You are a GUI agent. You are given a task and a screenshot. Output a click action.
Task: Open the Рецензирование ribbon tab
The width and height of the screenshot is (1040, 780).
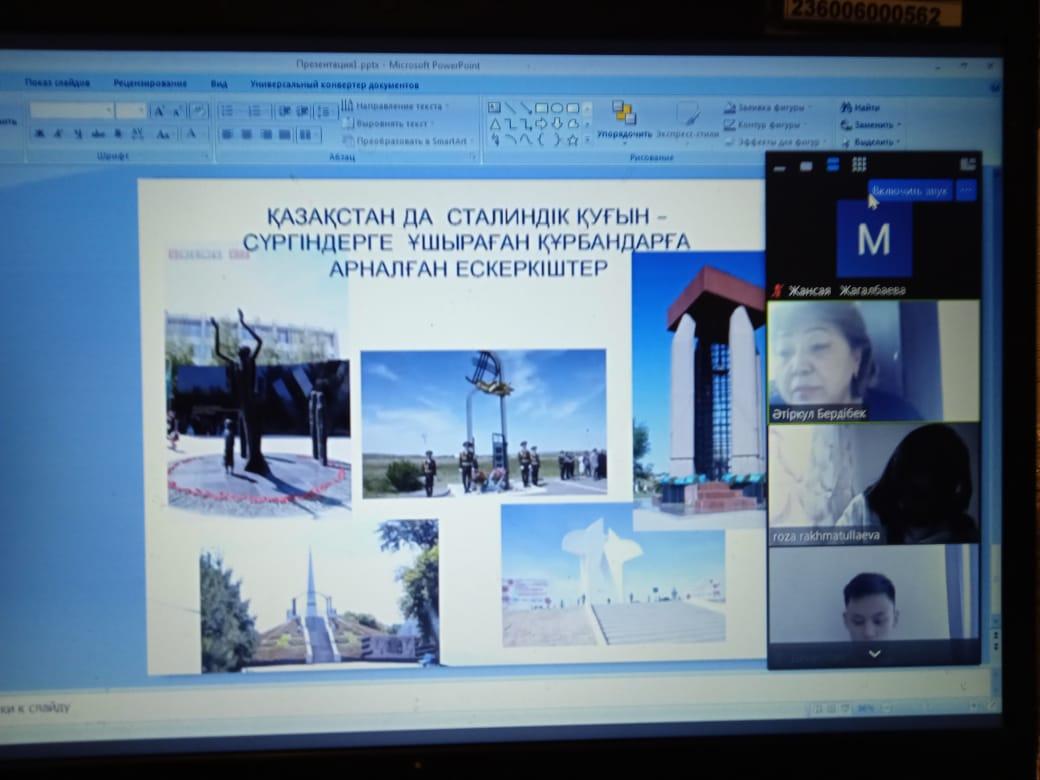150,84
